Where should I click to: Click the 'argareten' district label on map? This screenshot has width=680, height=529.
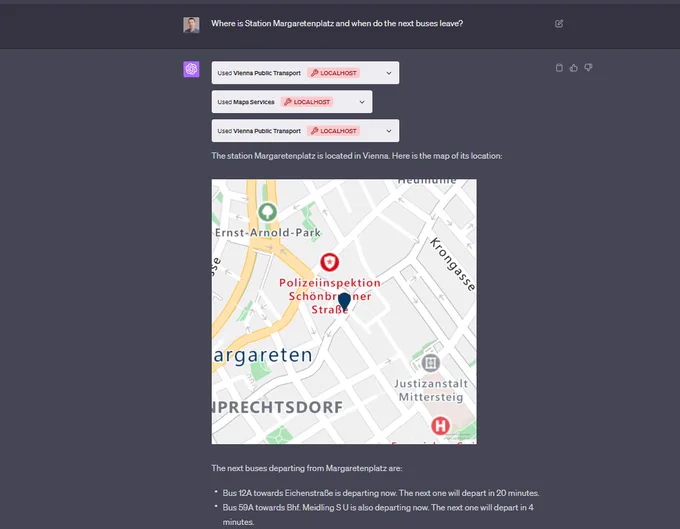point(262,356)
